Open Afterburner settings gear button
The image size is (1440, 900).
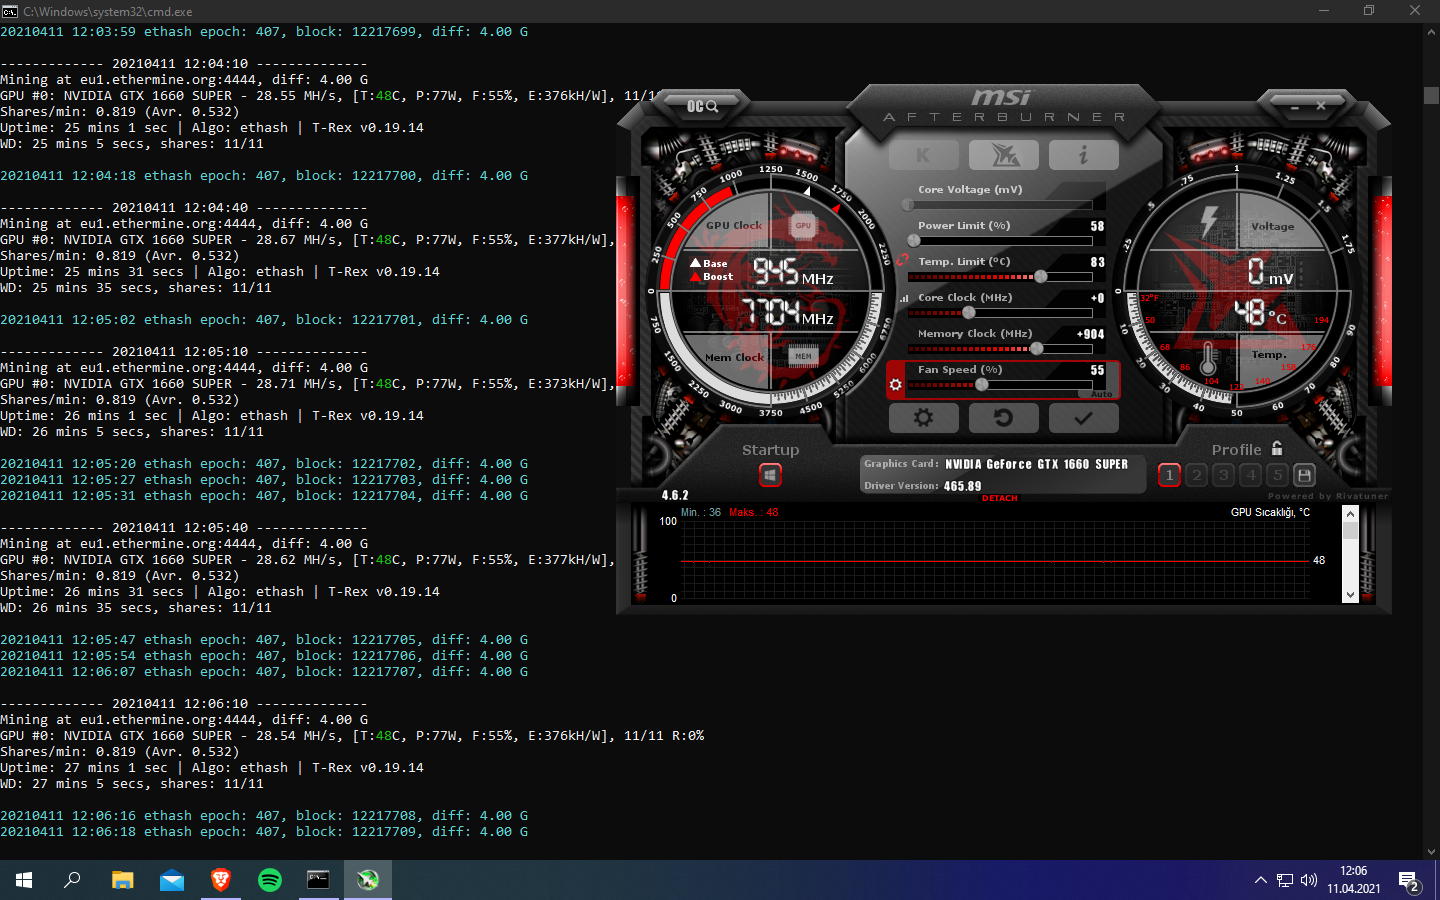(923, 418)
